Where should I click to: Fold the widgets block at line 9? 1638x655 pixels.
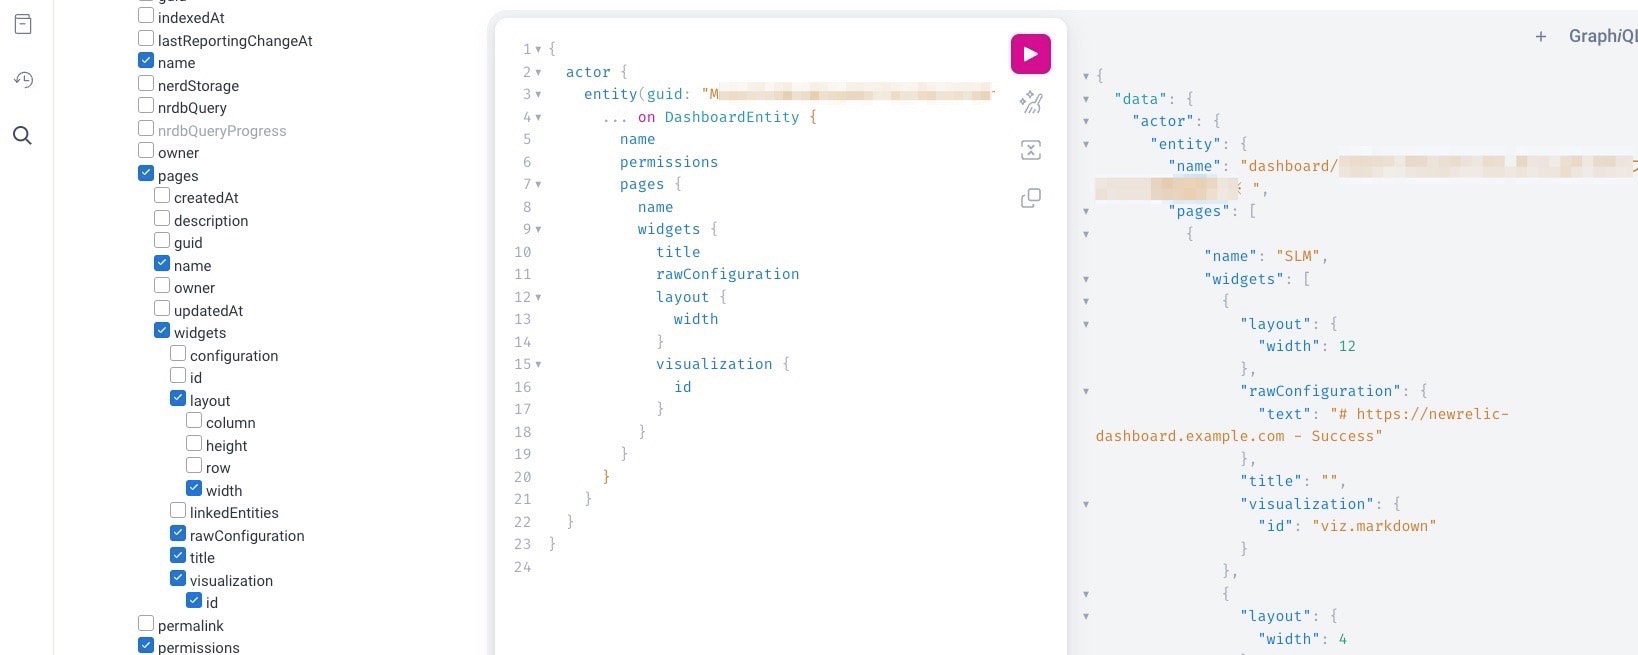(x=538, y=230)
